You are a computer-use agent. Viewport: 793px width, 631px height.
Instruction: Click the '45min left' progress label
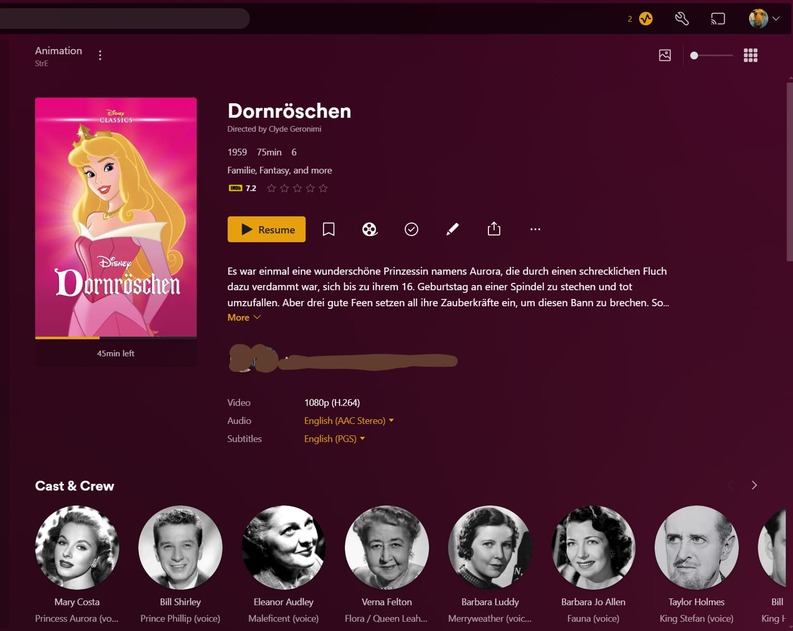tap(116, 353)
